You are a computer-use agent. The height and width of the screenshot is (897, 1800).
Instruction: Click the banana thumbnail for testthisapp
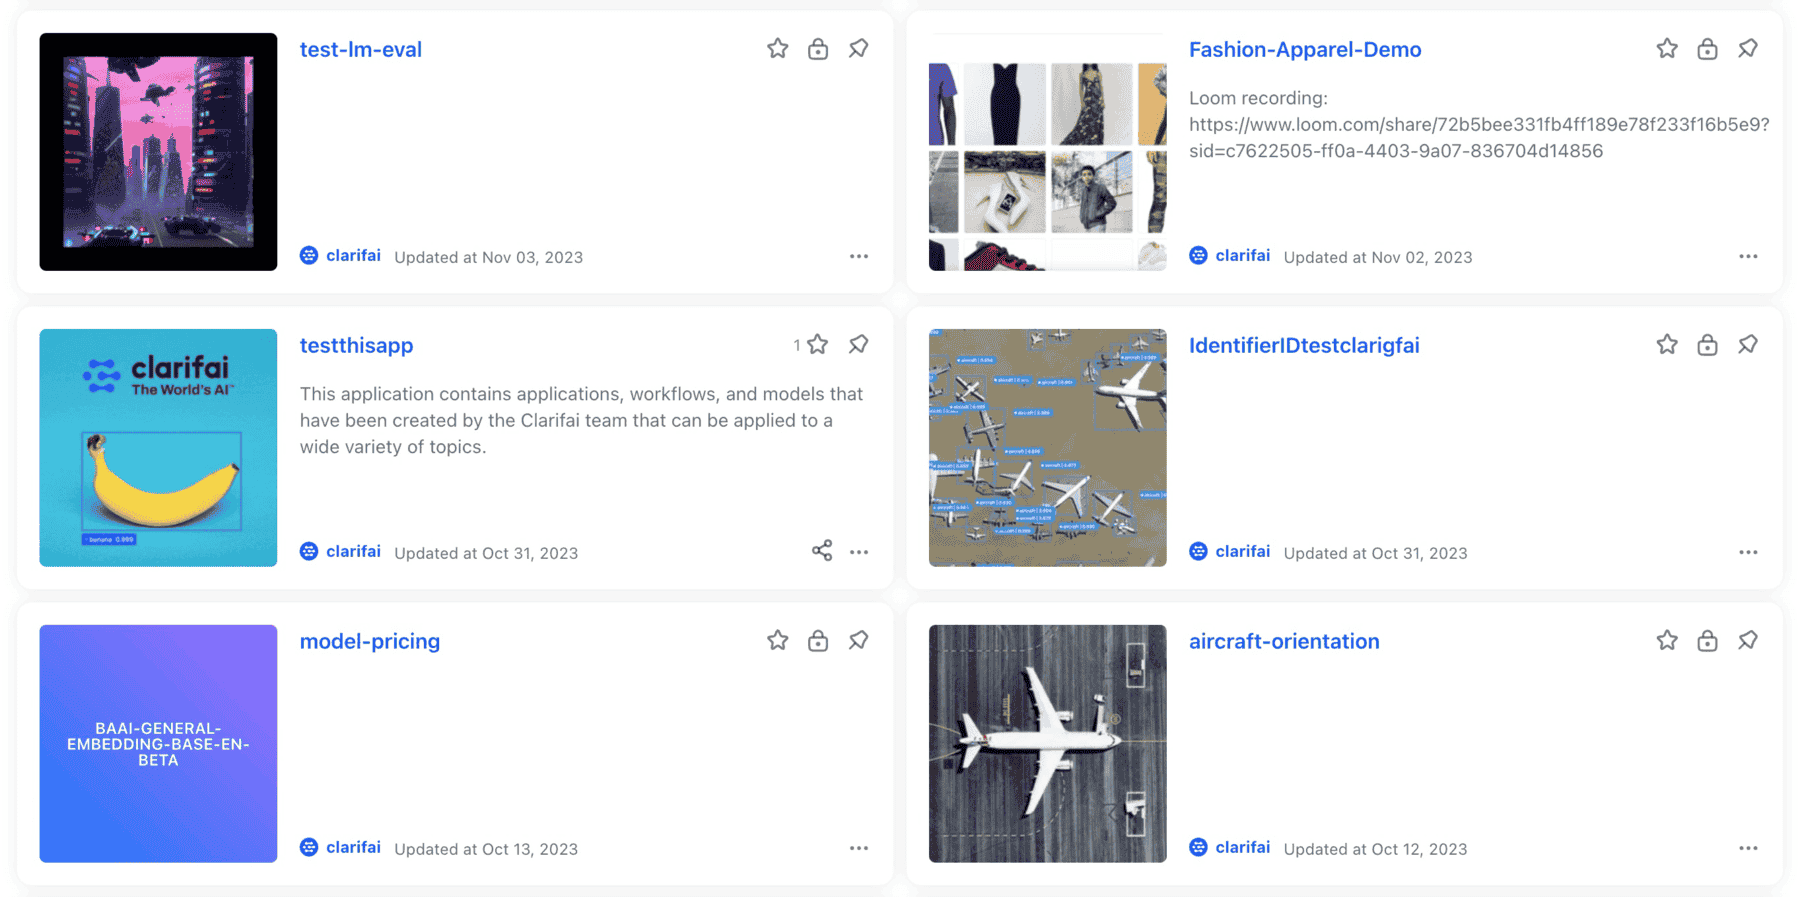coord(158,447)
